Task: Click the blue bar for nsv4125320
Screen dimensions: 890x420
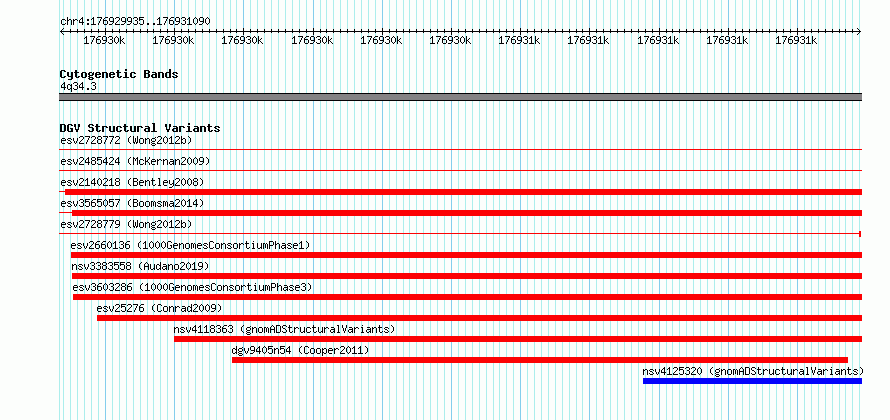Action: [x=753, y=381]
